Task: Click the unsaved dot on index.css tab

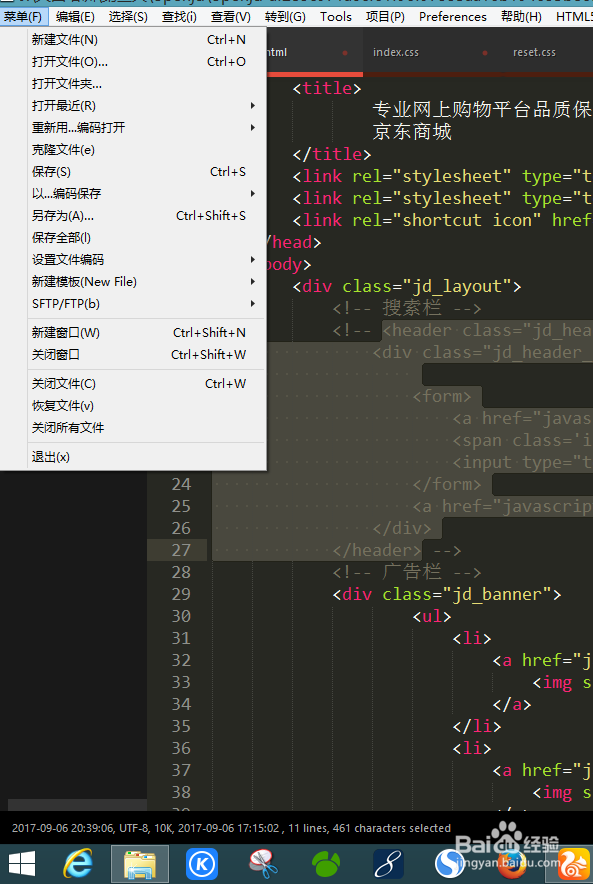Action: click(485, 53)
